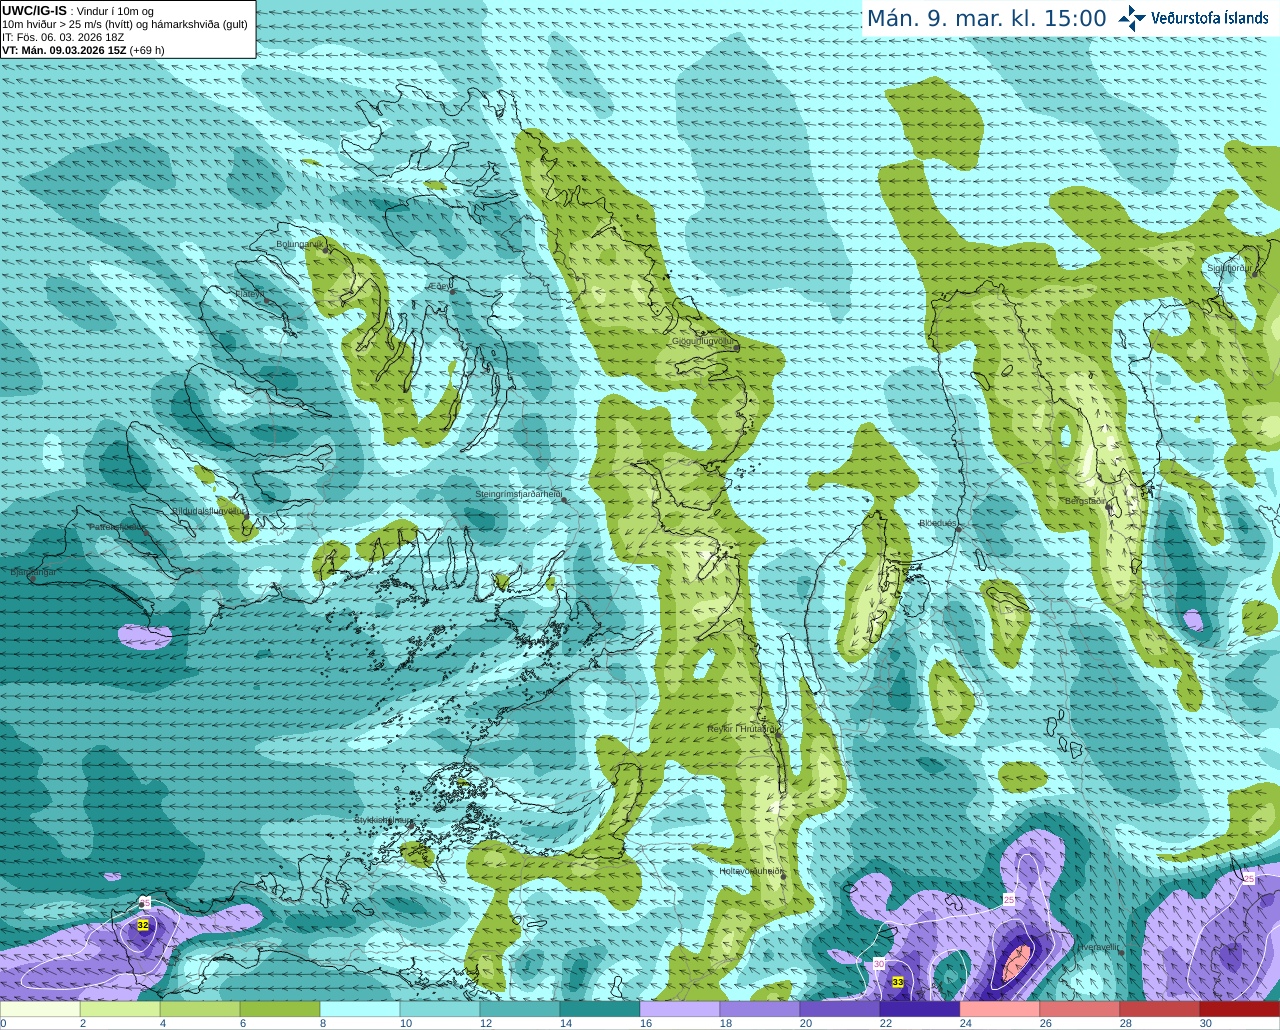This screenshot has width=1280, height=1030.
Task: Click the 14–16 m/s dark teal legend swatch
Action: click(600, 1009)
